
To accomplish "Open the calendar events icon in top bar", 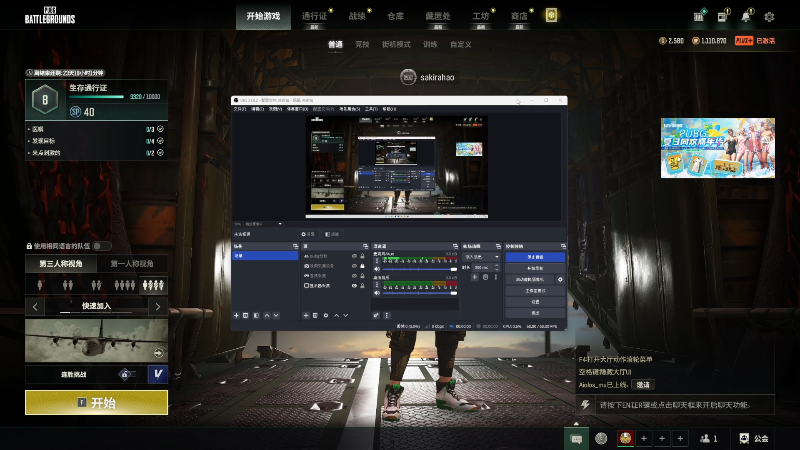I will click(x=699, y=16).
